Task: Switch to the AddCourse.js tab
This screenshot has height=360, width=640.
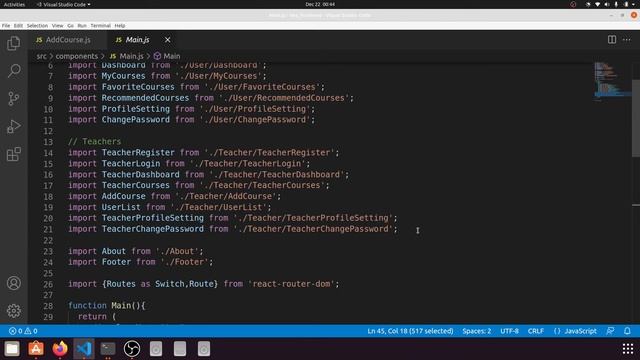Action: [68, 40]
